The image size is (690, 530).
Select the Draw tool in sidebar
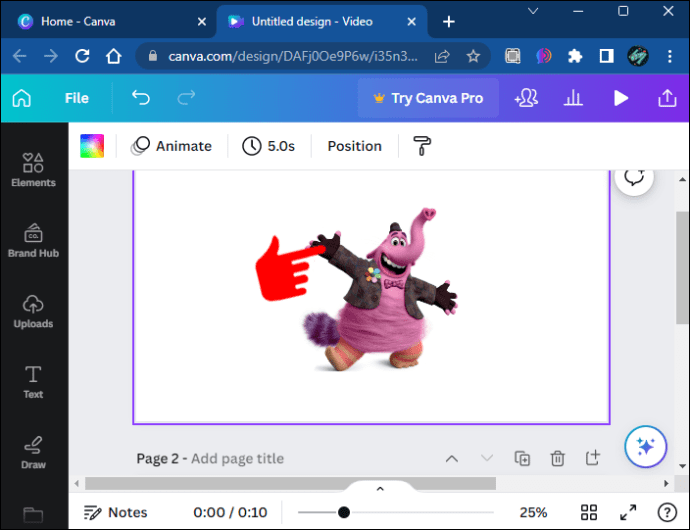[x=33, y=453]
